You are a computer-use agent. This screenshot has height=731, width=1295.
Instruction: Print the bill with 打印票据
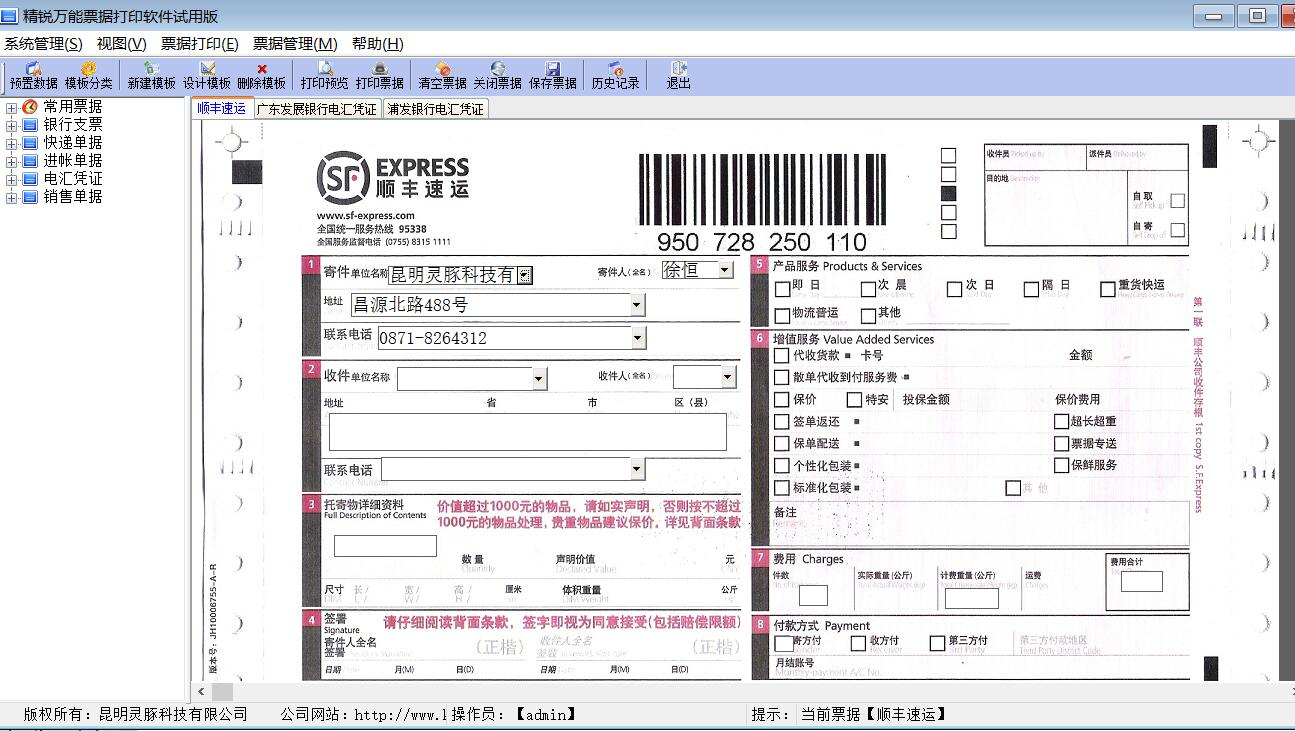click(x=380, y=76)
